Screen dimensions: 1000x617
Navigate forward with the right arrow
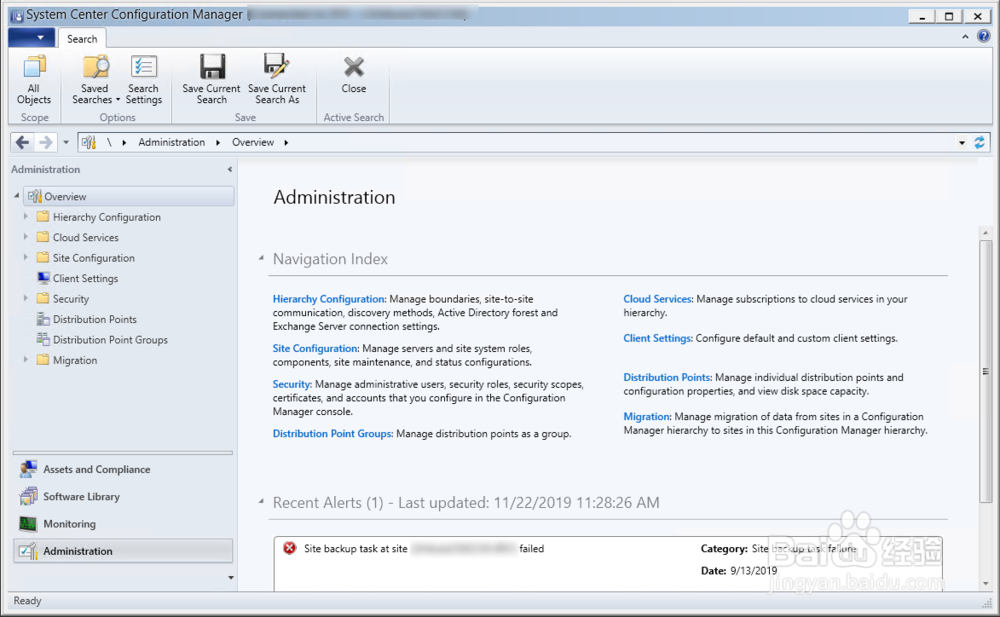pos(45,142)
